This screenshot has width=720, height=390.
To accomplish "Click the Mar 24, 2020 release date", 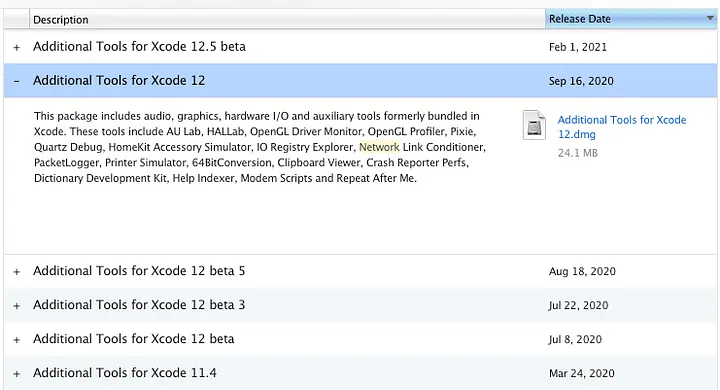I will pos(582,373).
